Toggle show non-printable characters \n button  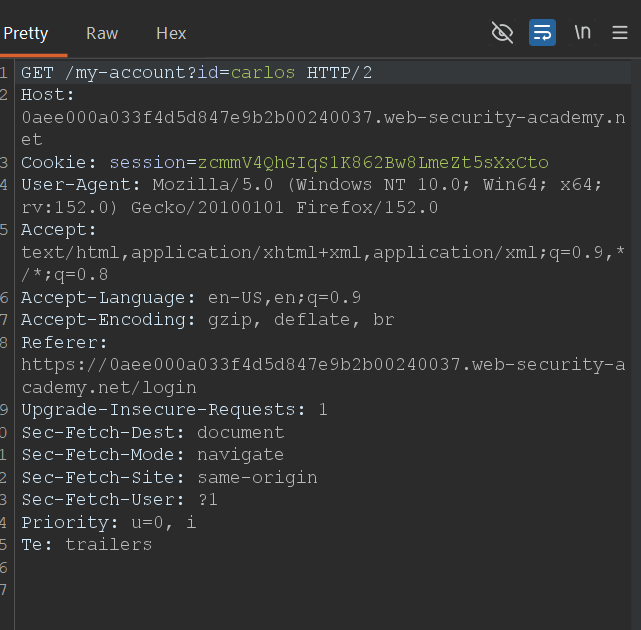583,32
